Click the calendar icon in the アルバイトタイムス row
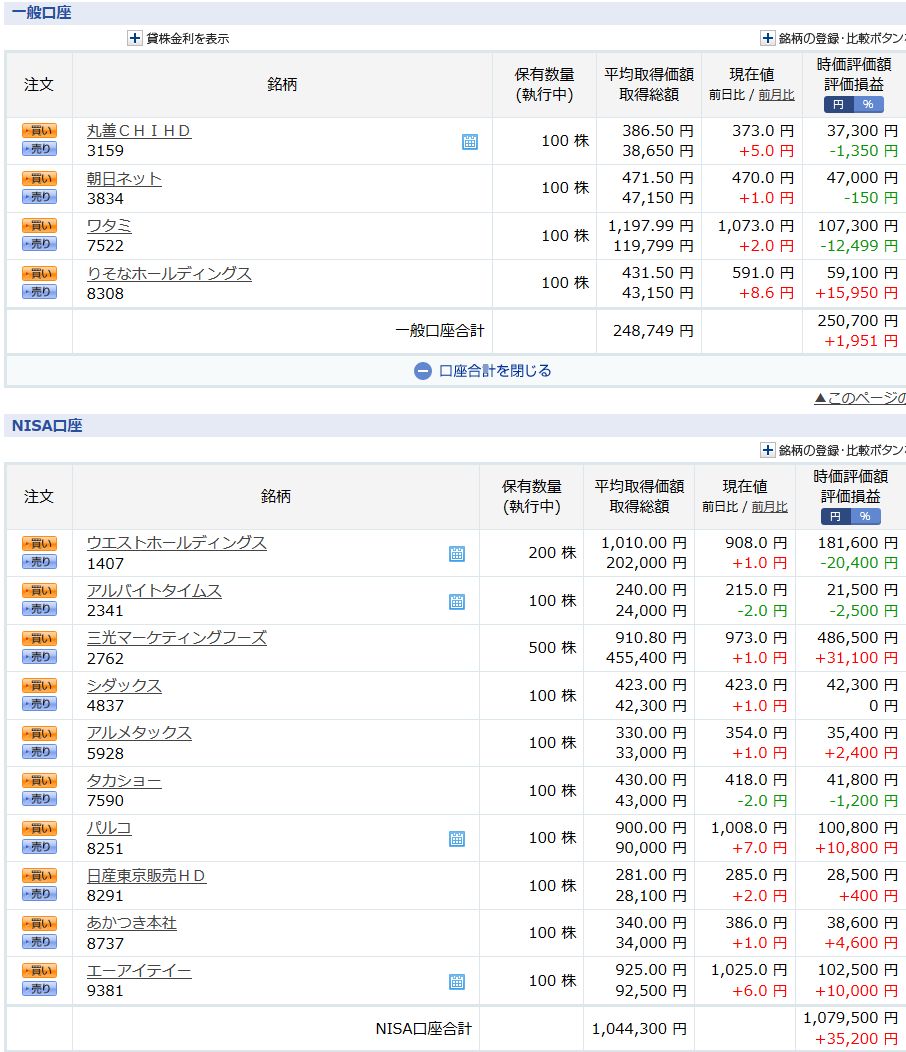Screen dimensions: 906x1052 coord(457,601)
